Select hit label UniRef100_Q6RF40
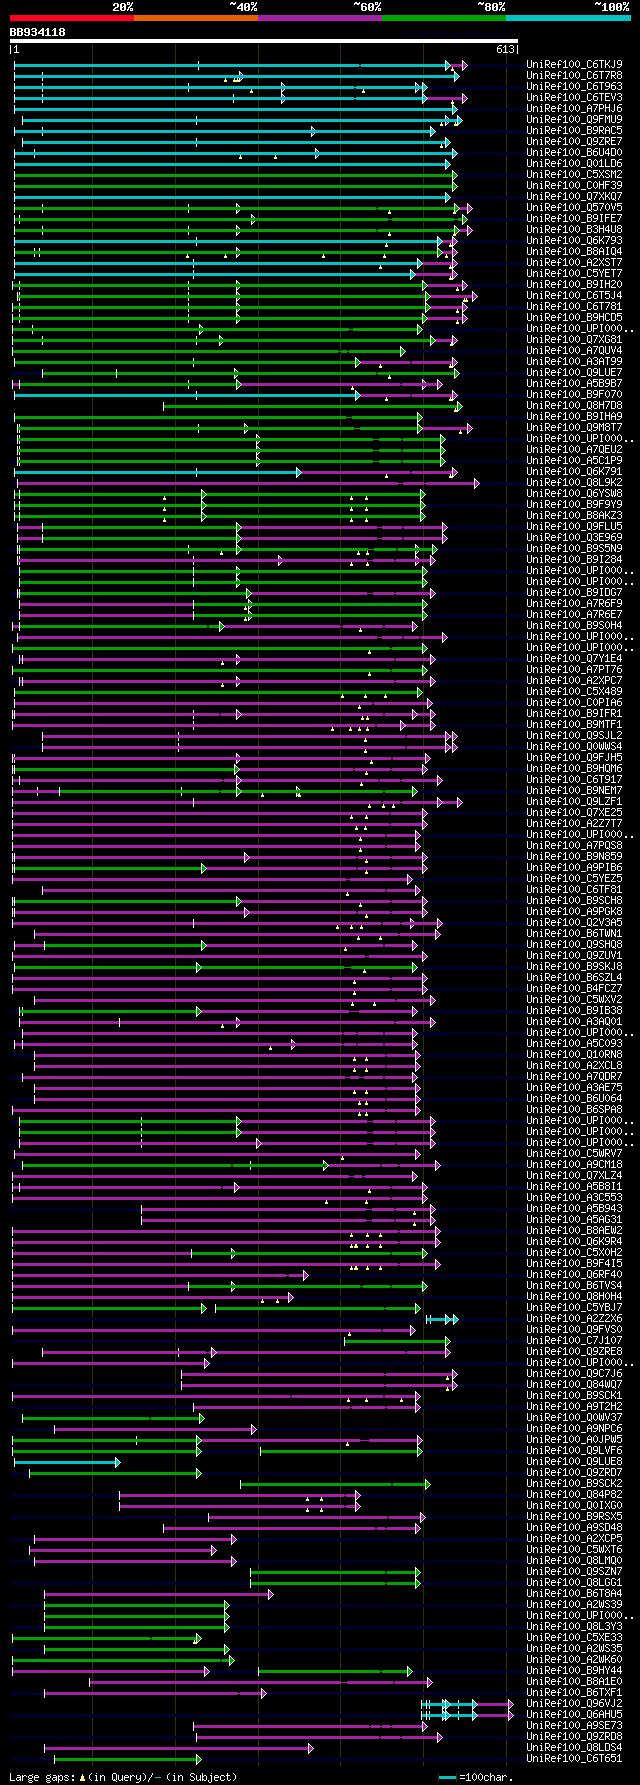The height and width of the screenshot is (1785, 640). coord(574,1274)
